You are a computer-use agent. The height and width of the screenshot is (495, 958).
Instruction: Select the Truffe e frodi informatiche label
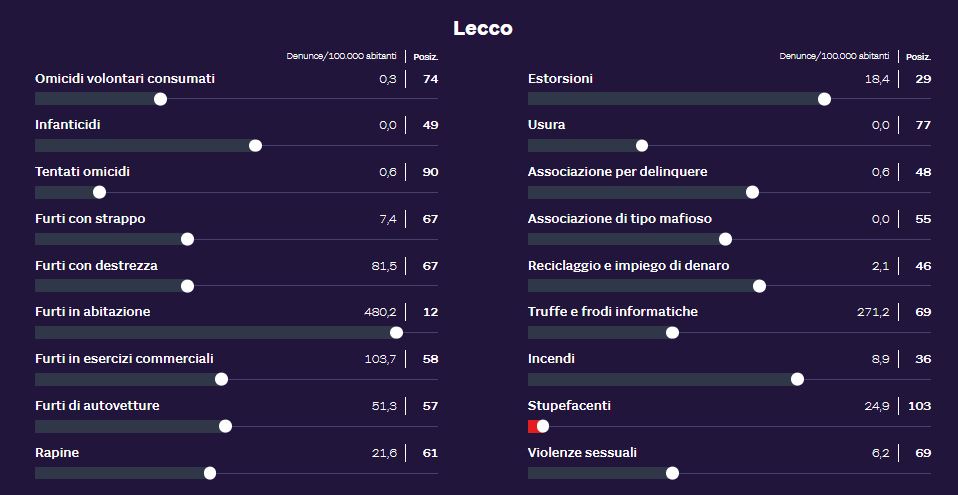click(x=613, y=312)
